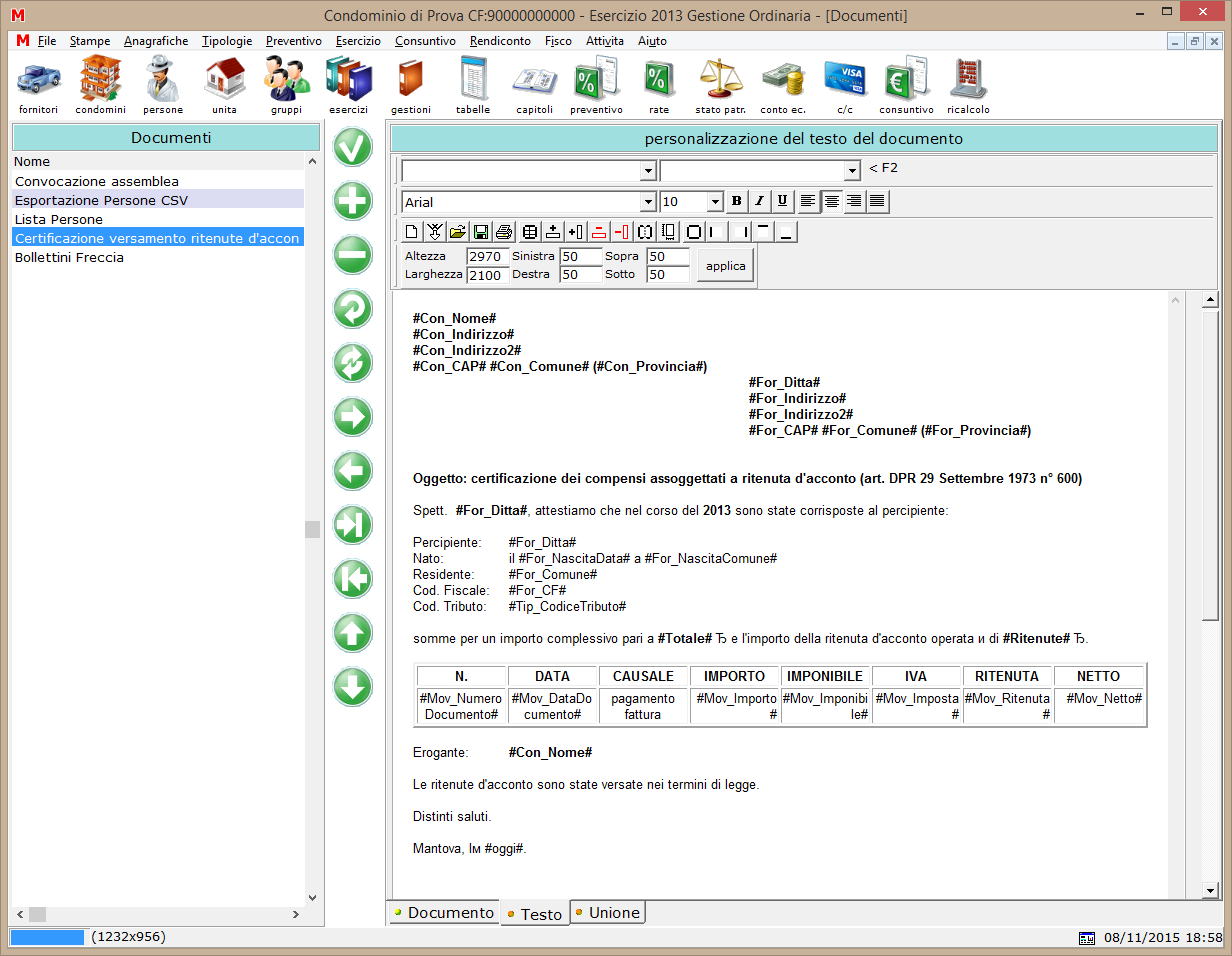Click the ricalcolo abacus icon
1232x956 pixels.
967,80
